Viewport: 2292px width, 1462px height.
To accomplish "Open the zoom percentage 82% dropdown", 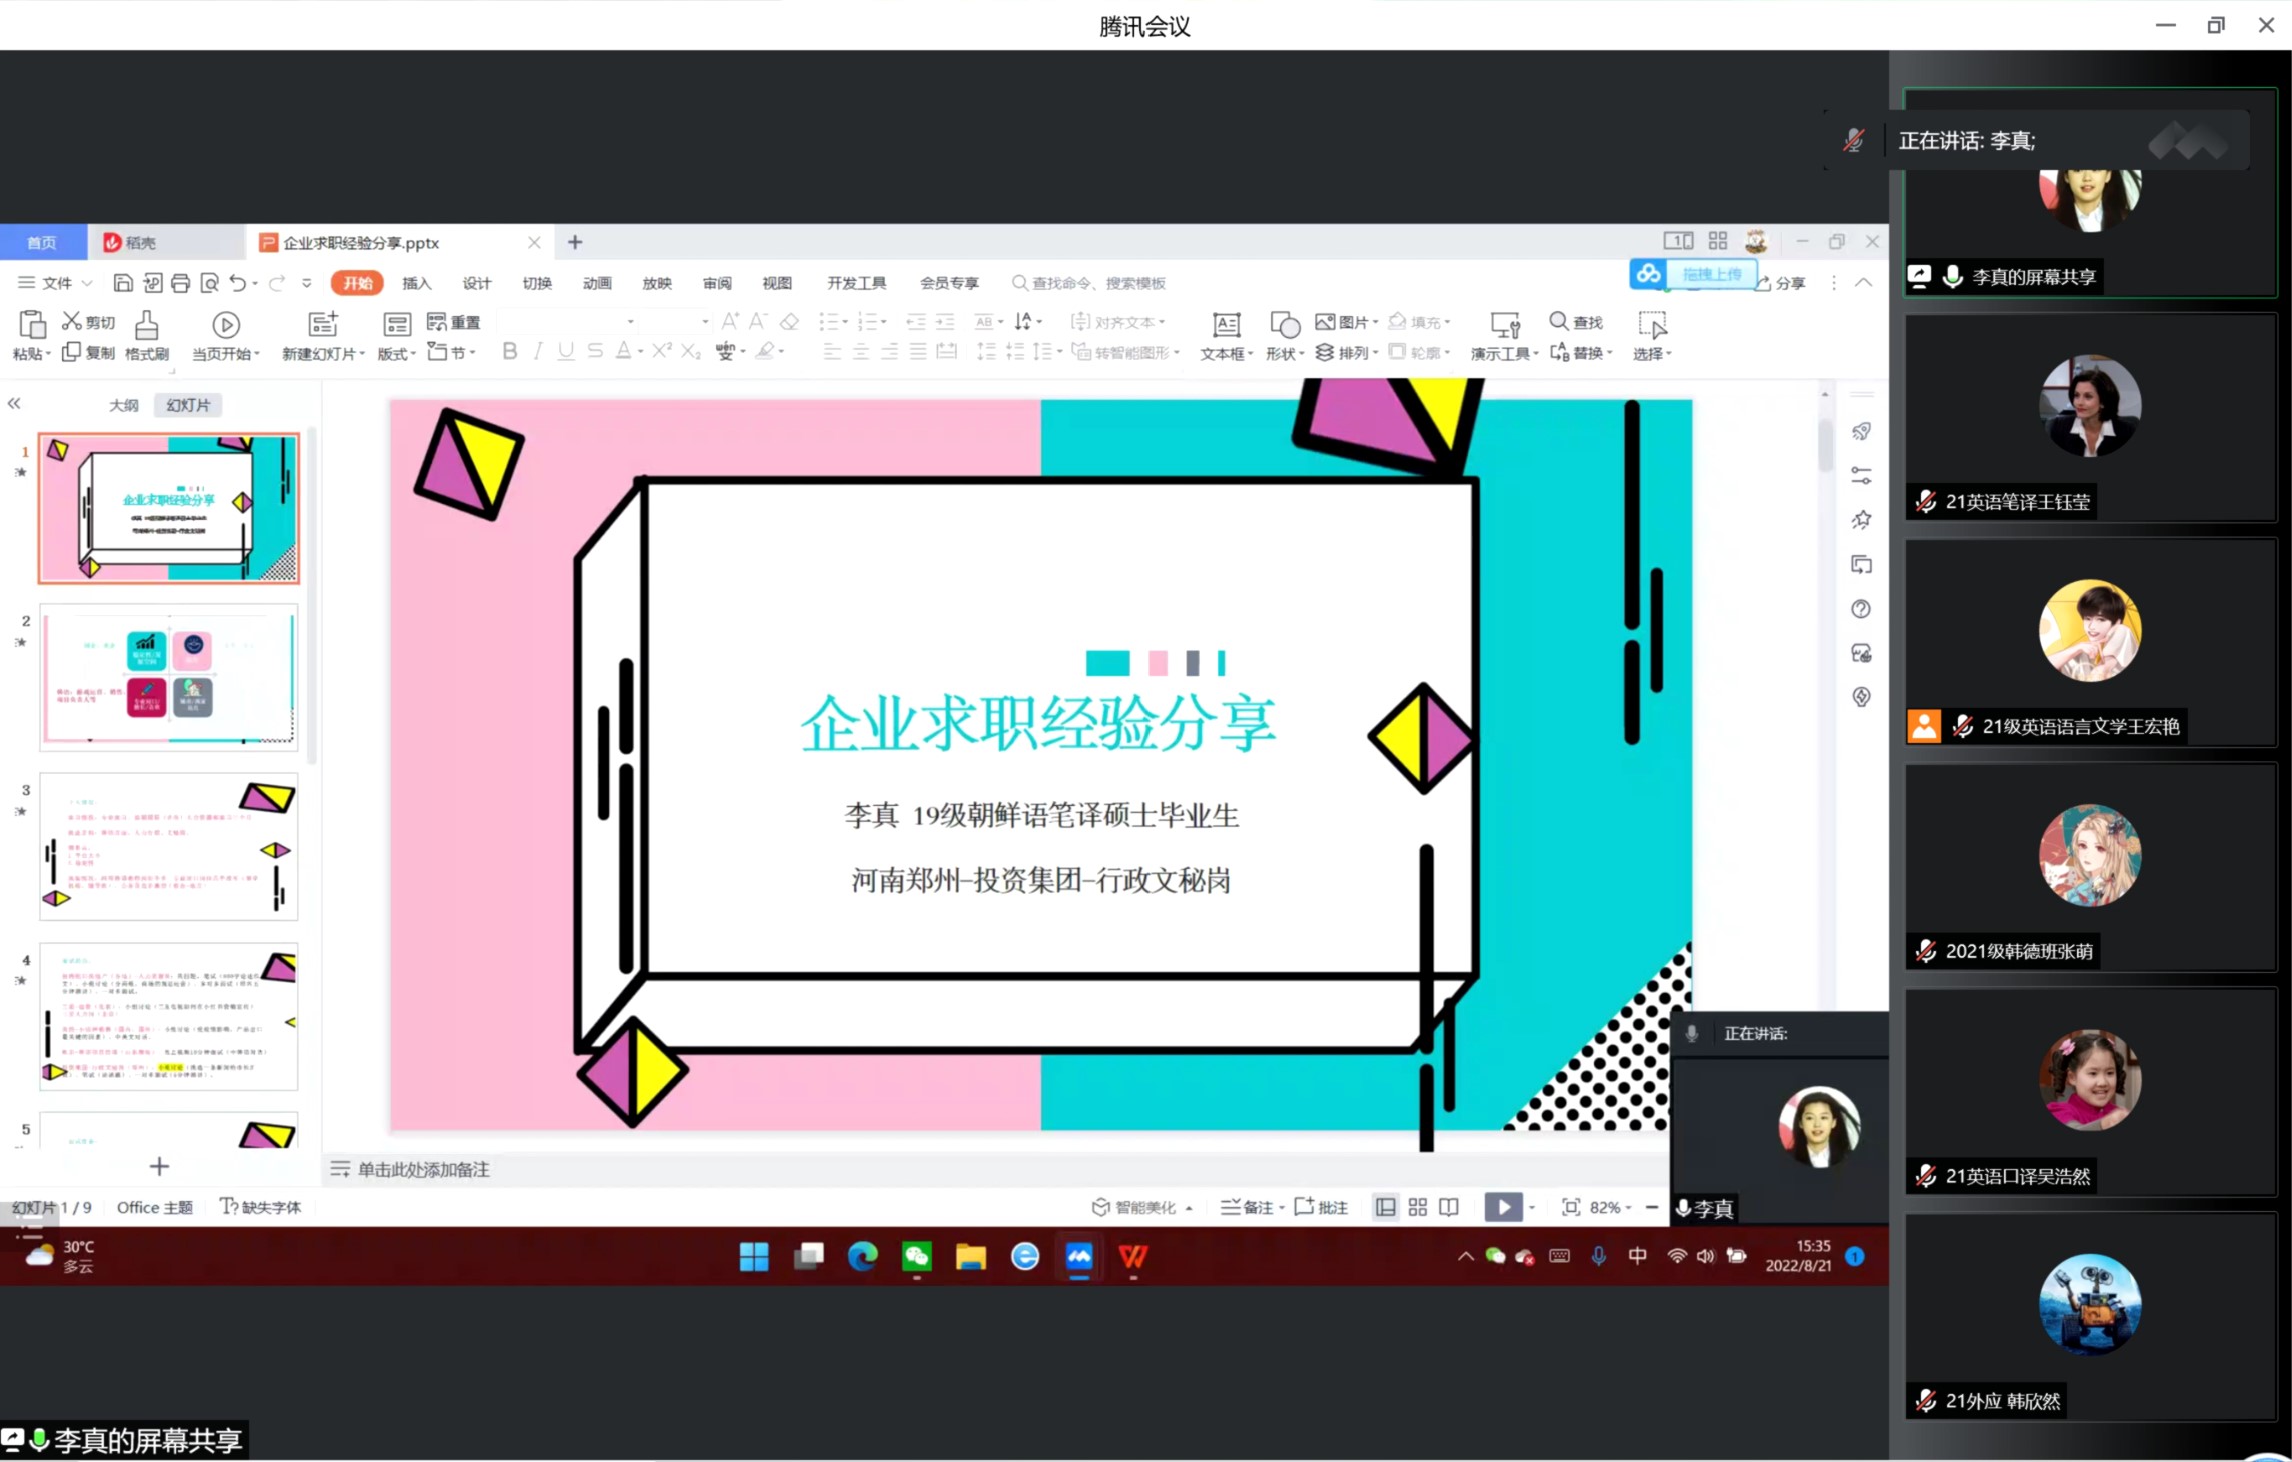I will (x=1610, y=1207).
